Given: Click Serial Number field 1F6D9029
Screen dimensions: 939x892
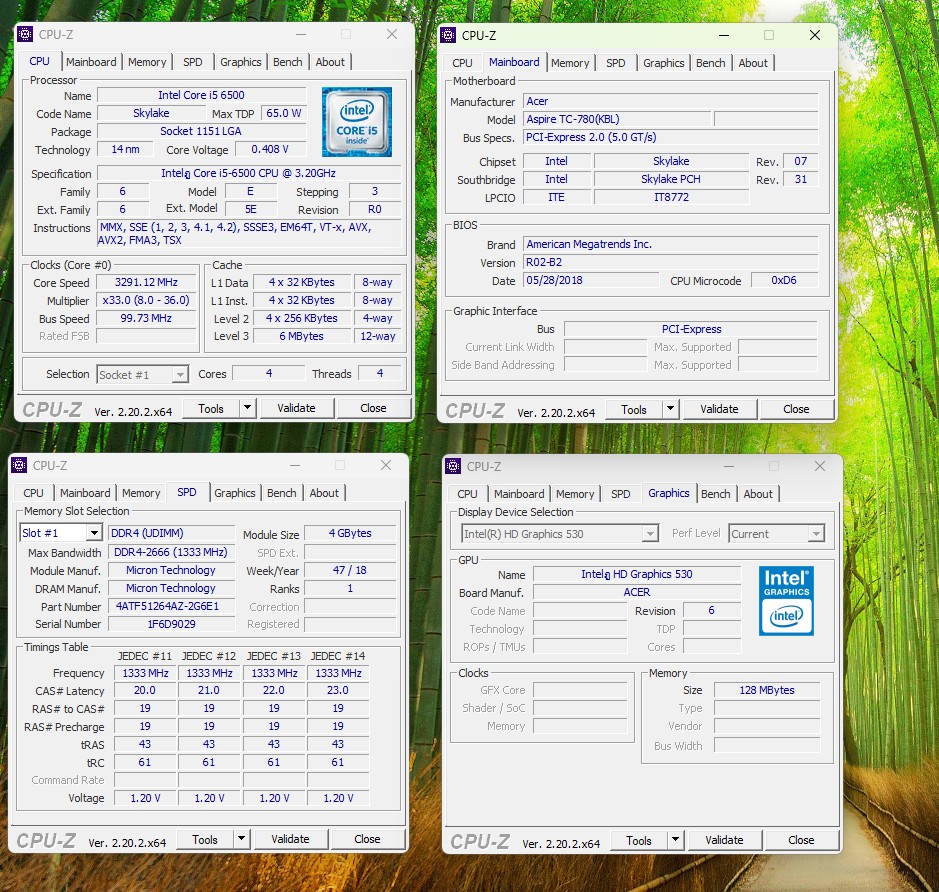Looking at the screenshot, I should click(x=171, y=624).
